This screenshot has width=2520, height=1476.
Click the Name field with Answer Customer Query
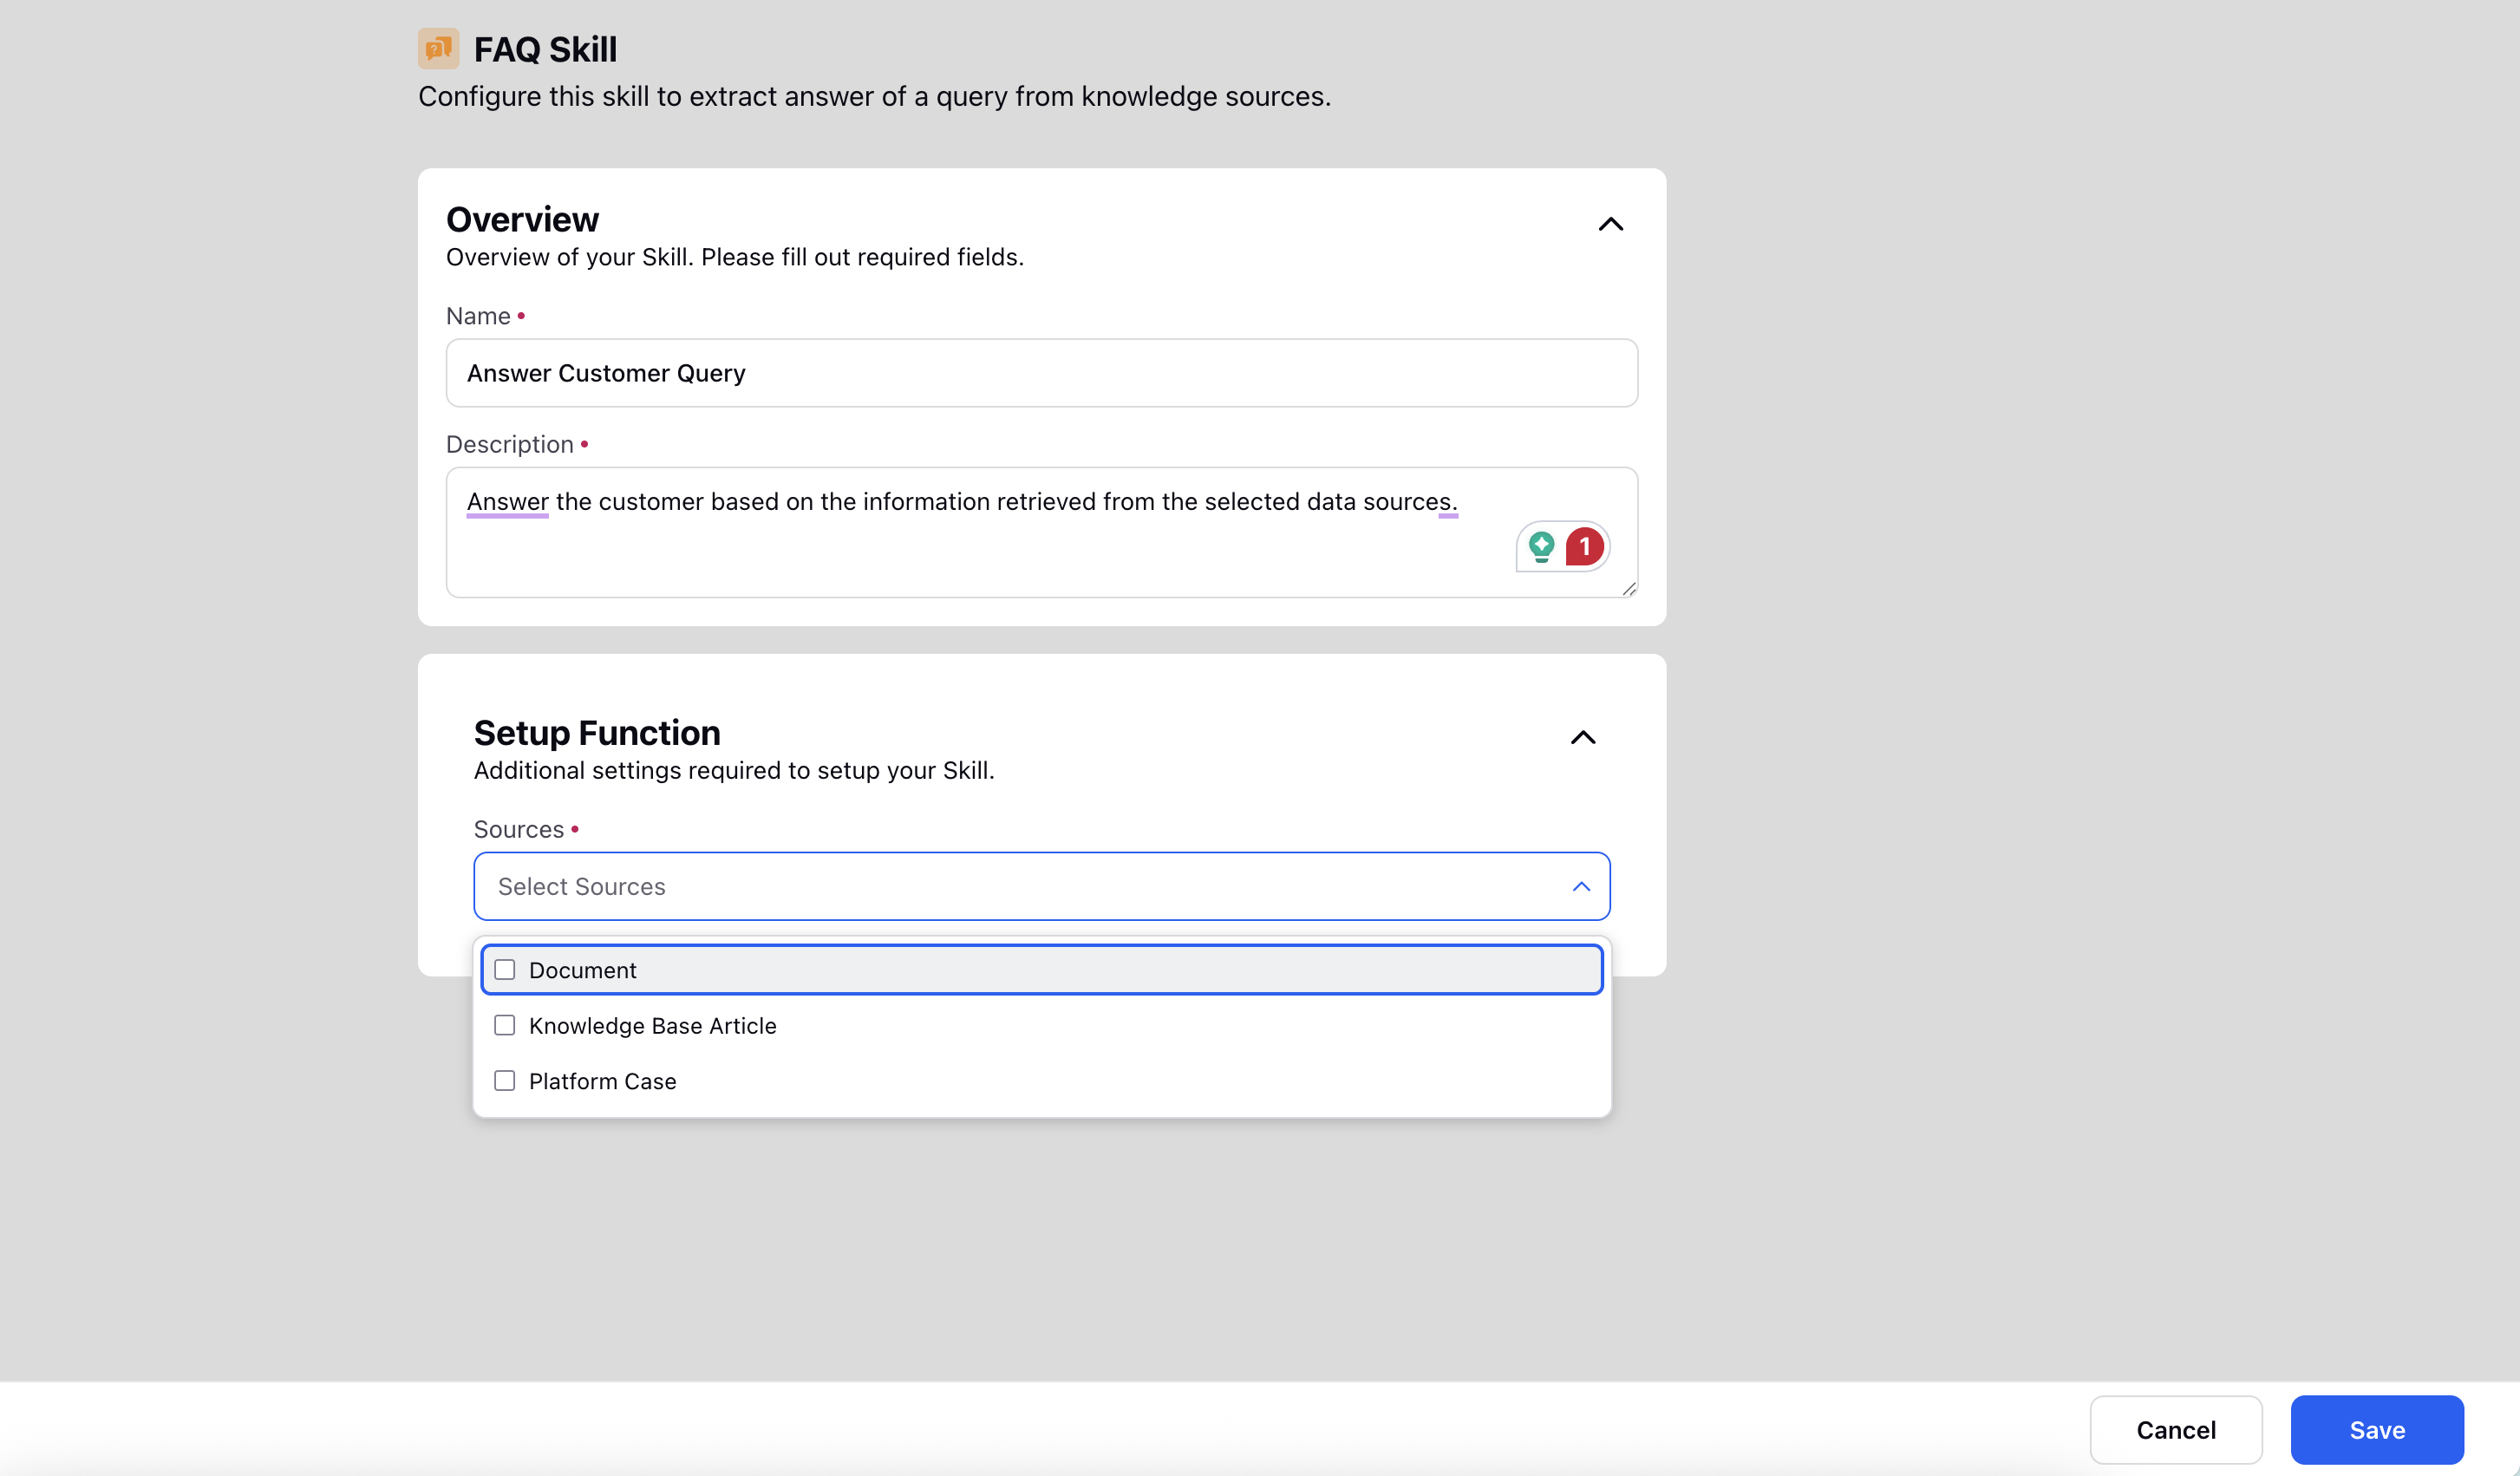(x=1041, y=373)
